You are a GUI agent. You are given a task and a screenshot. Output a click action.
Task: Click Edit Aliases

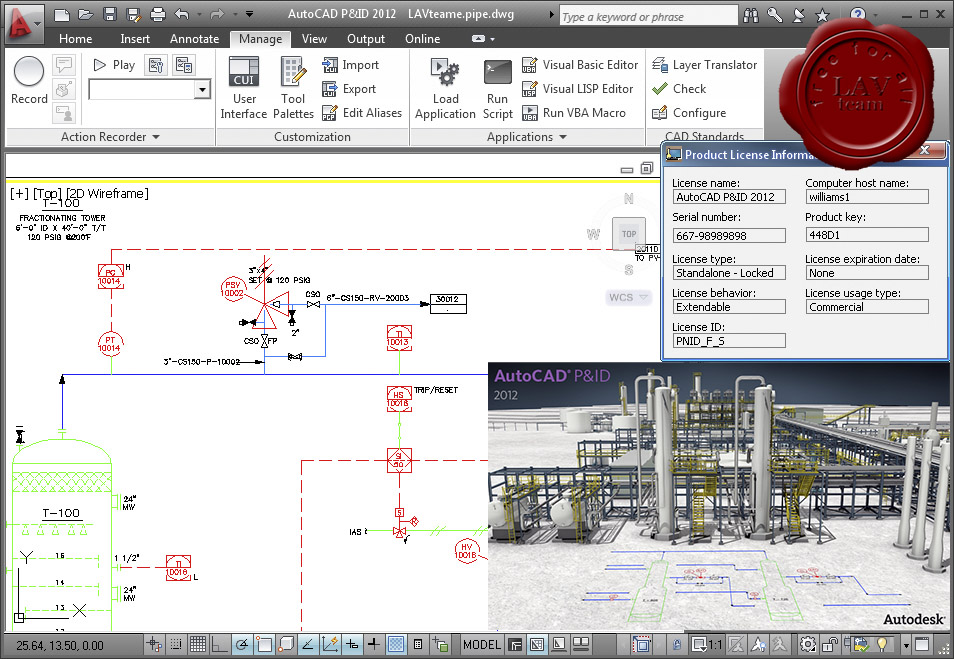(363, 113)
